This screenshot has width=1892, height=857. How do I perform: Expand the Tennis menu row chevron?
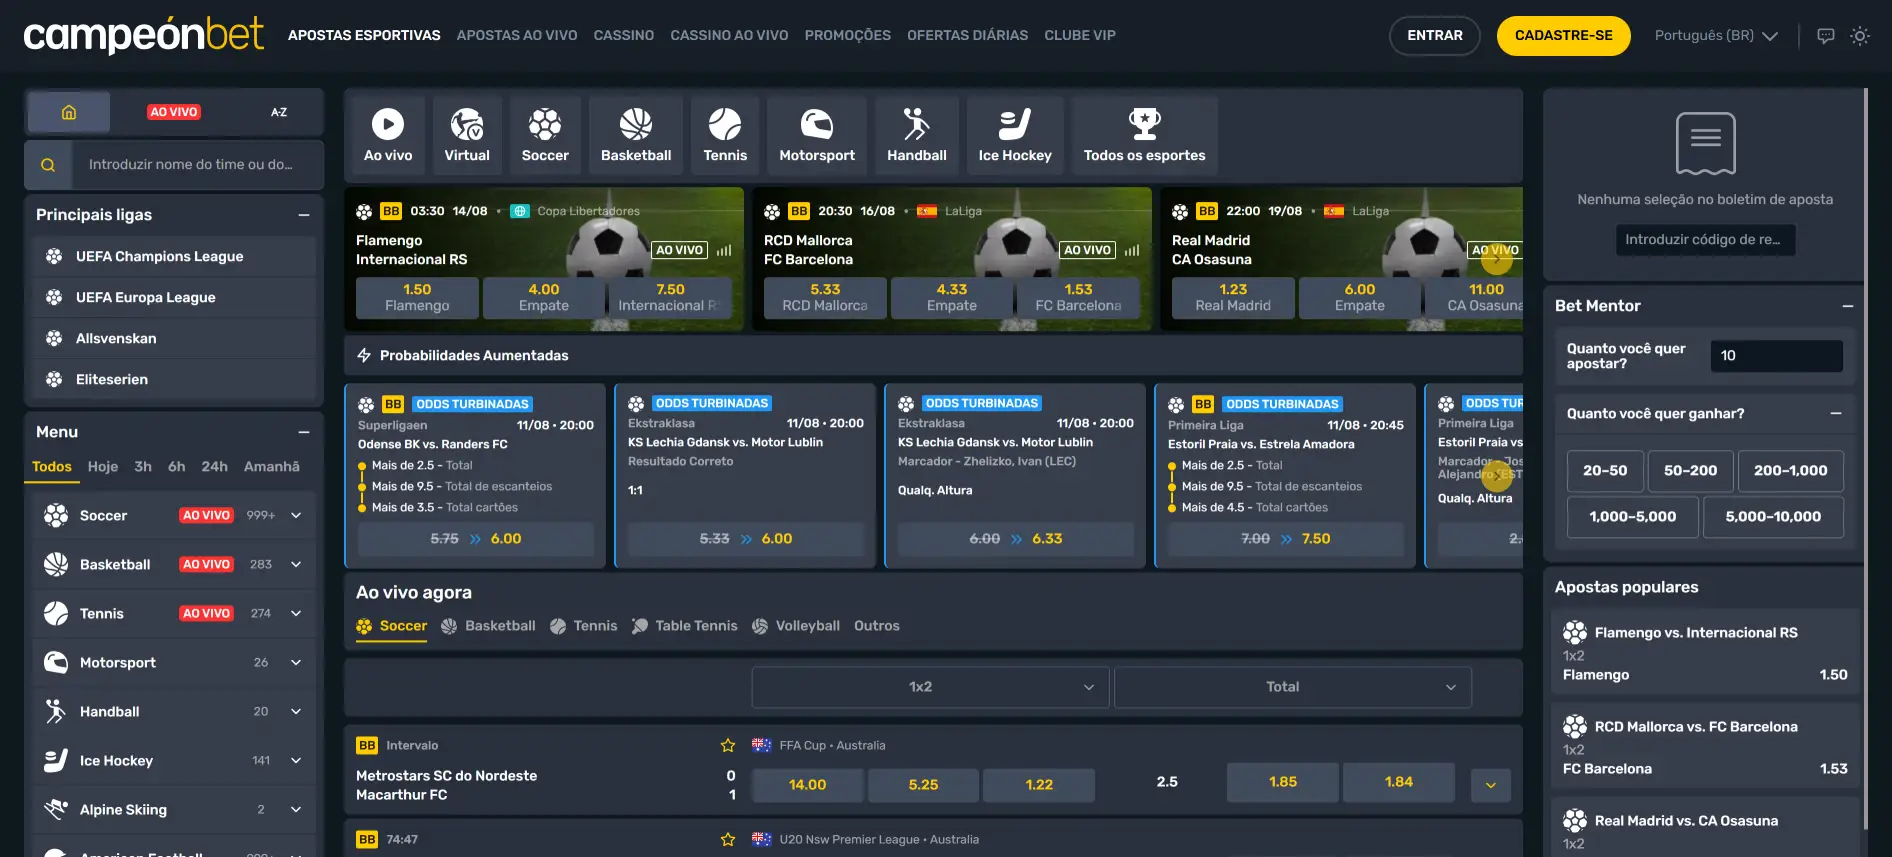pyautogui.click(x=296, y=613)
